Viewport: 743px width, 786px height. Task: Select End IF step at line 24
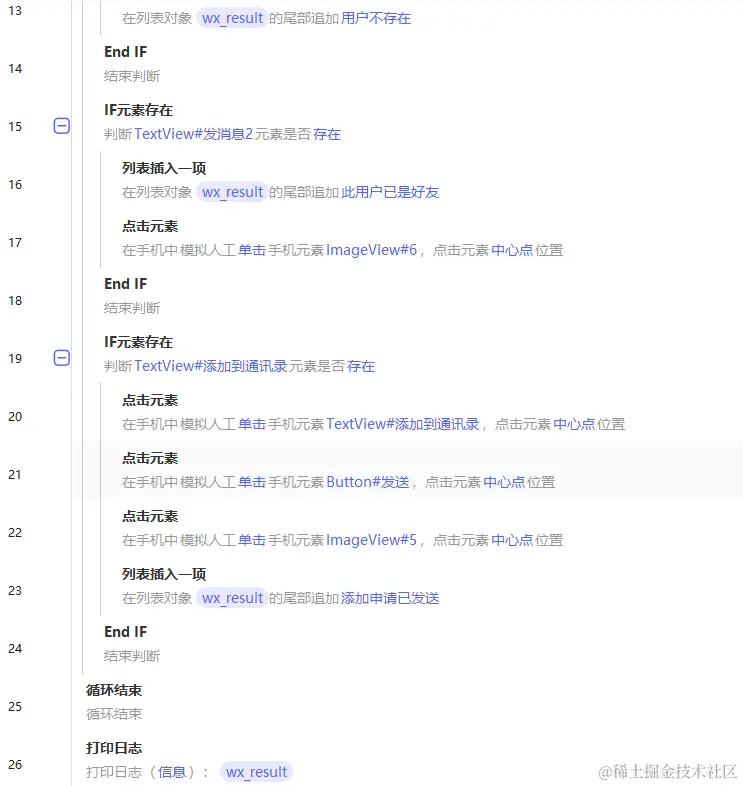pyautogui.click(x=125, y=632)
